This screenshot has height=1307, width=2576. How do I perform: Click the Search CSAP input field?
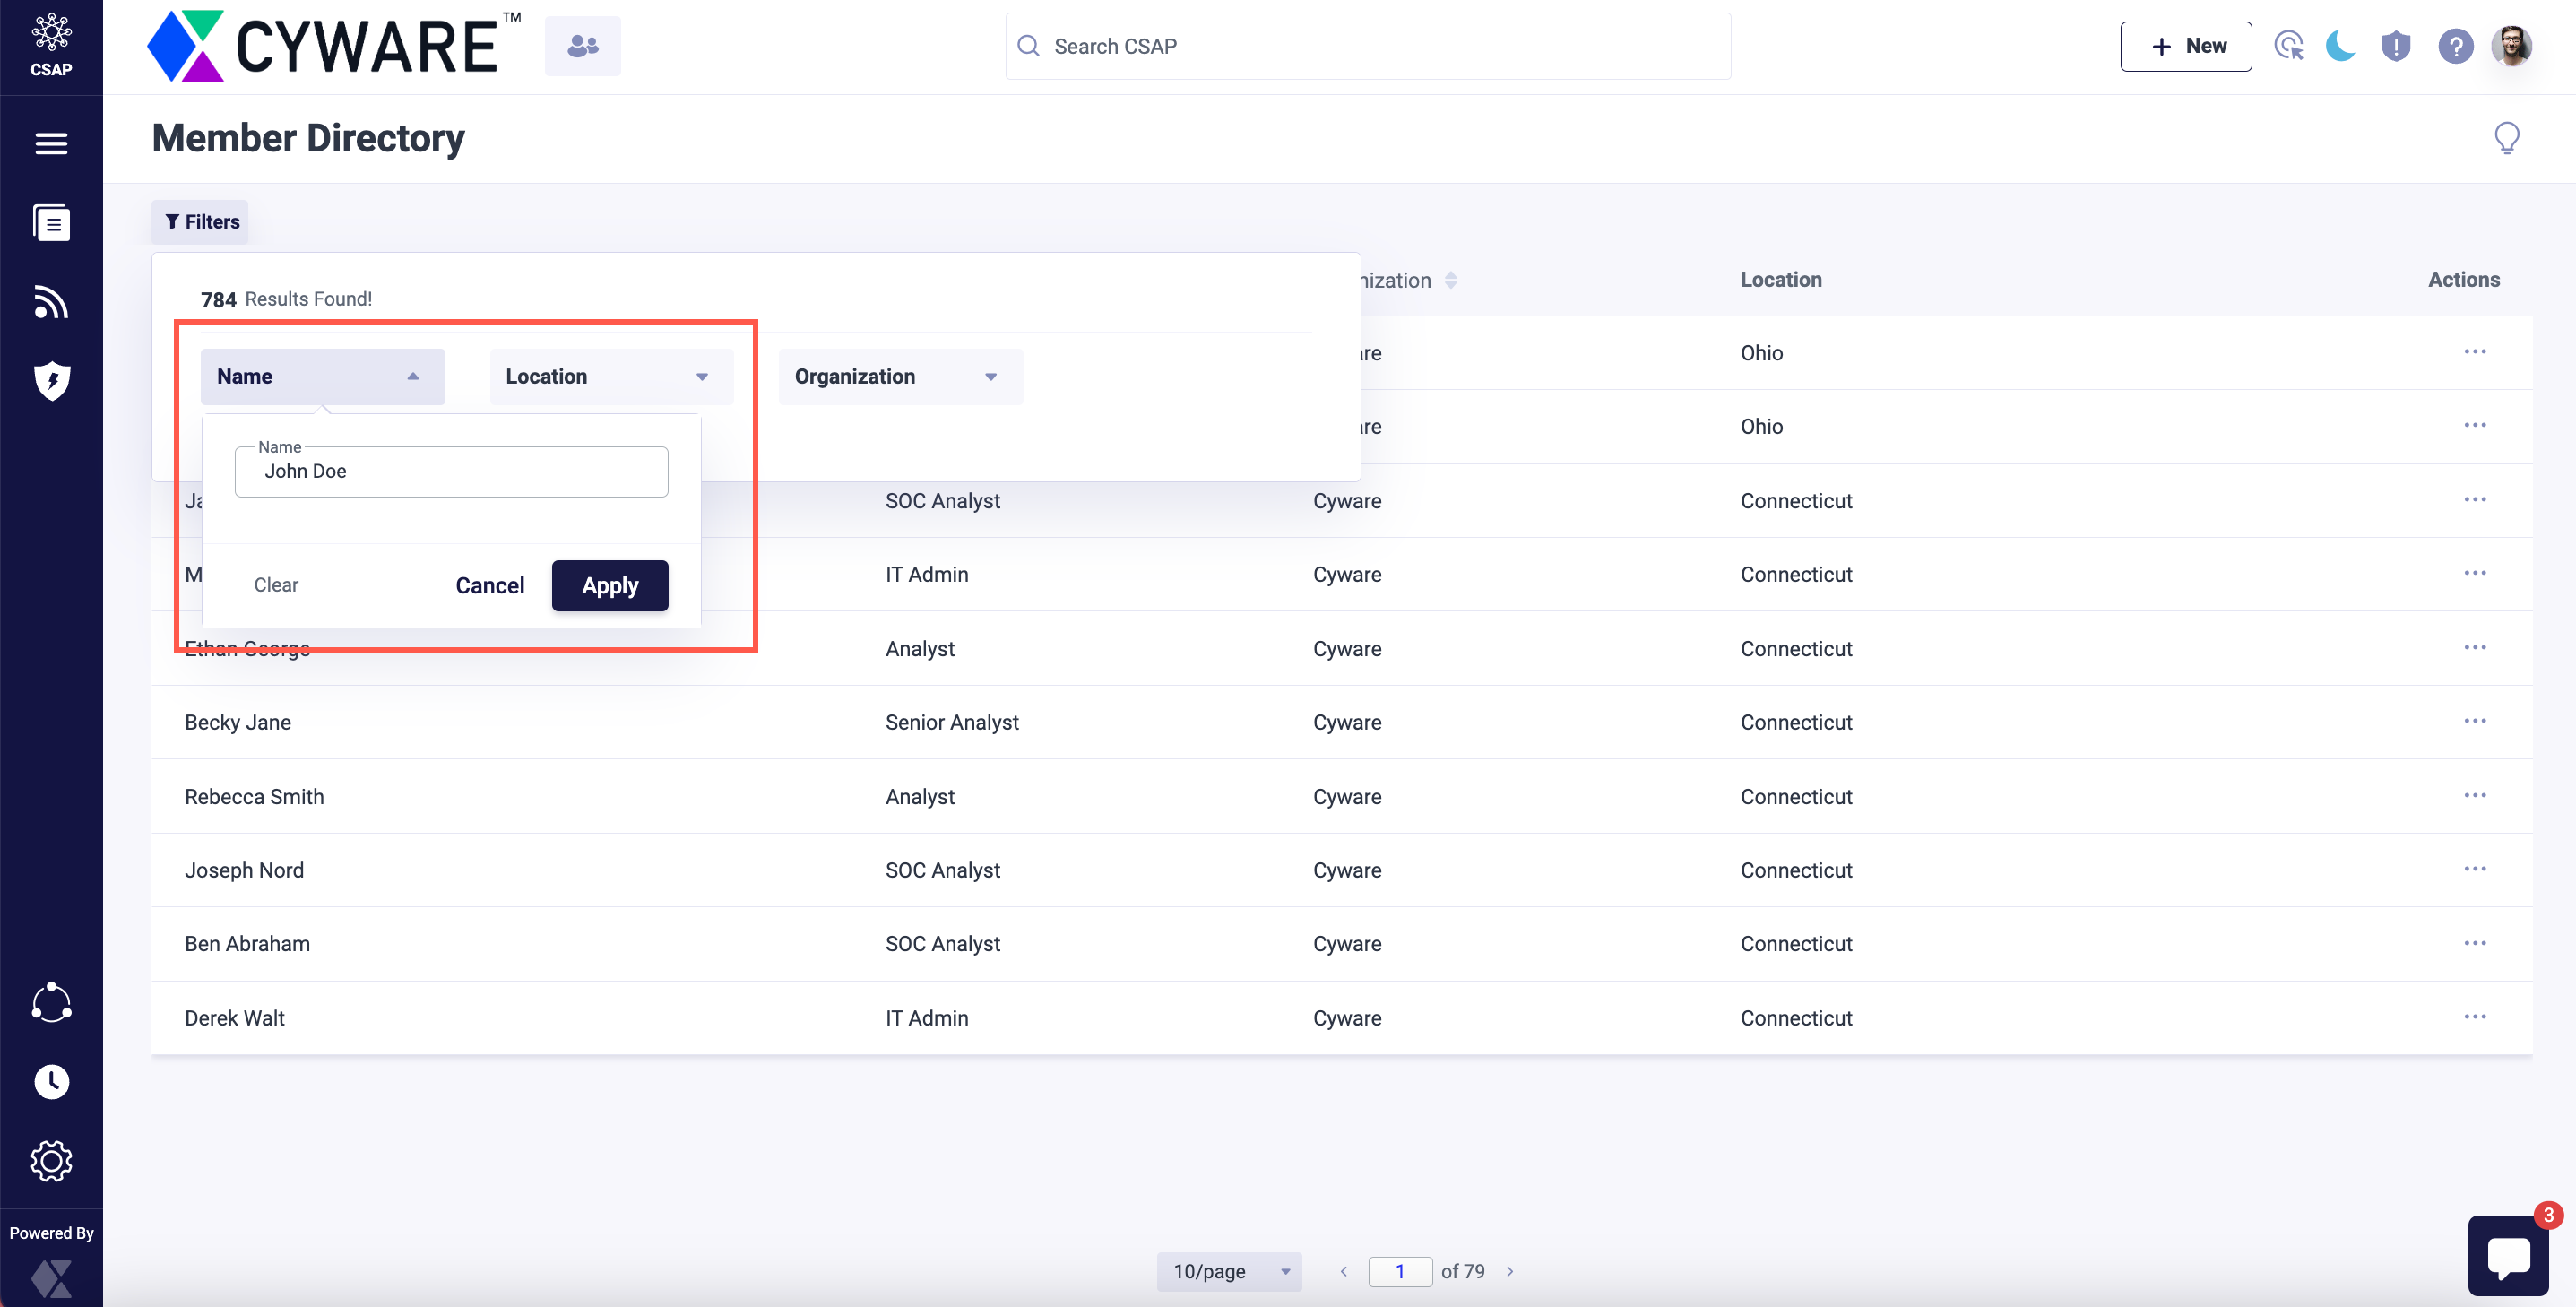pyautogui.click(x=1368, y=46)
